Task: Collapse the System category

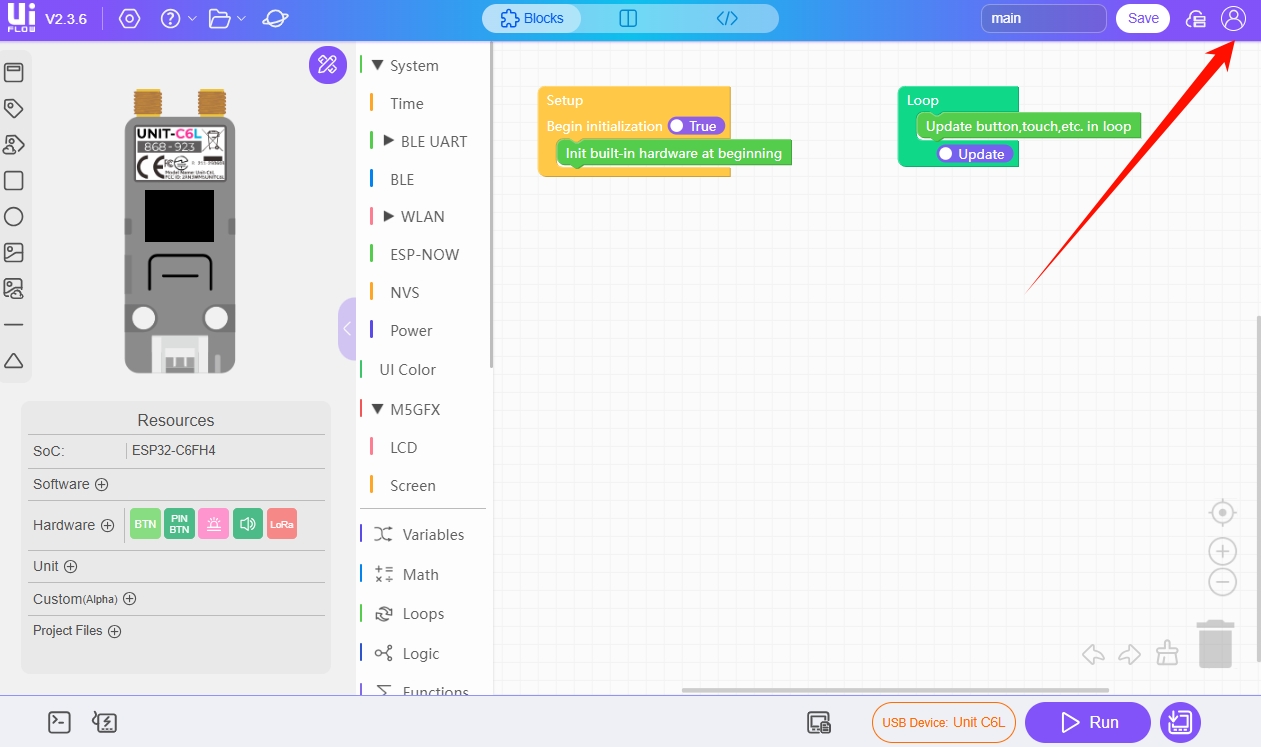Action: [377, 66]
